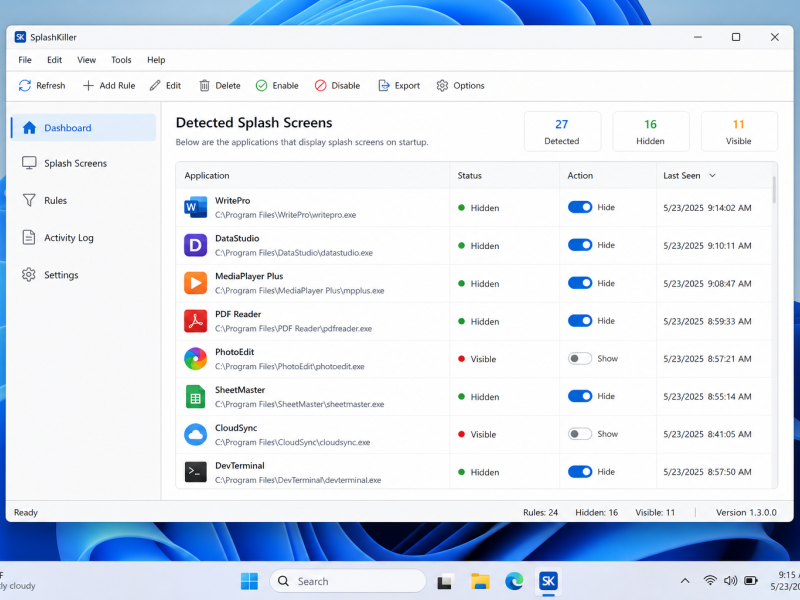Add a new rule with the plus icon
The width and height of the screenshot is (800, 600).
pos(88,86)
